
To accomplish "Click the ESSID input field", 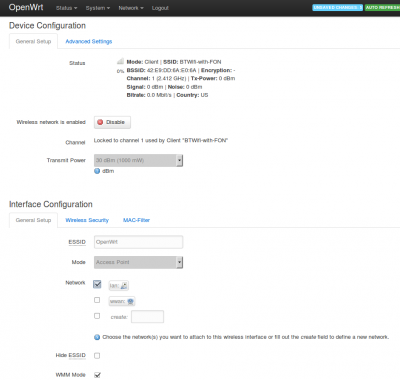I will coord(138,242).
